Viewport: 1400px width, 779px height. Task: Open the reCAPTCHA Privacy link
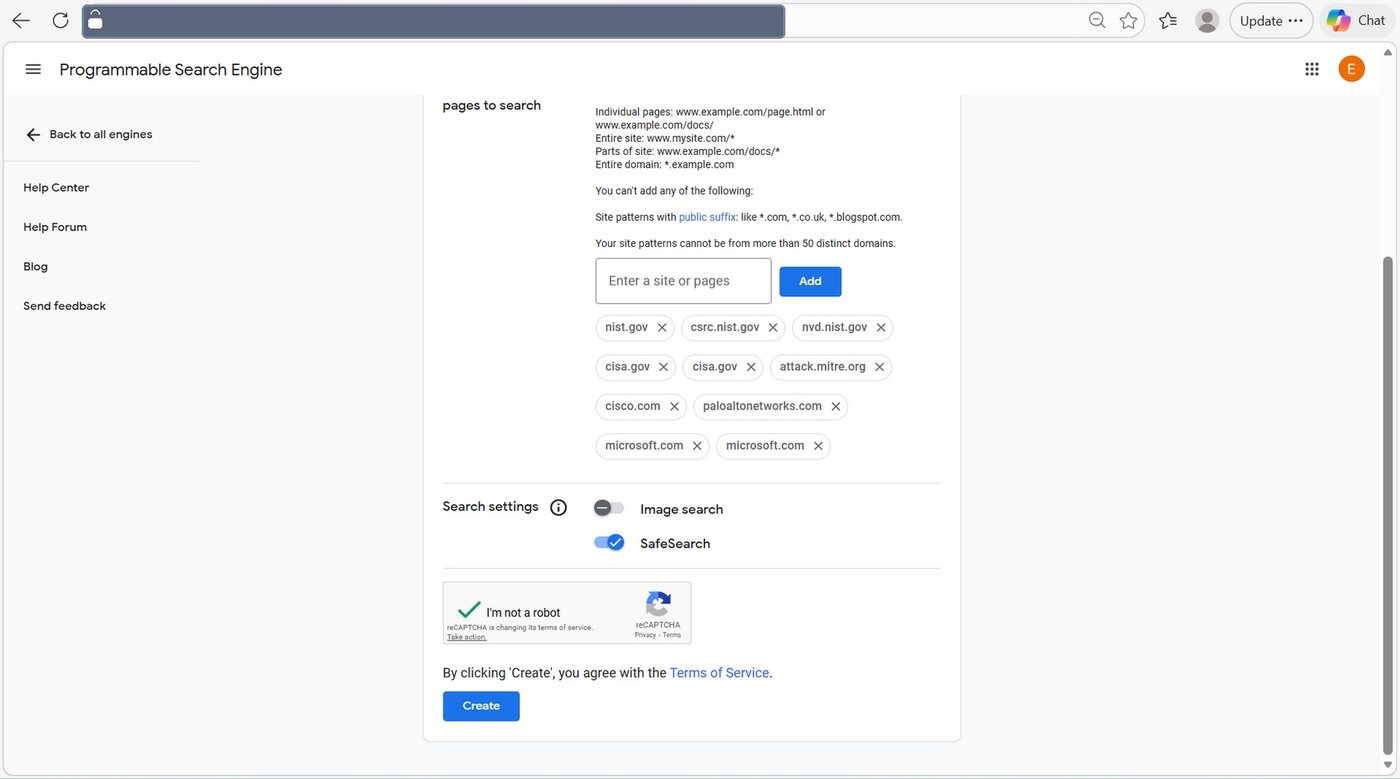pos(645,635)
